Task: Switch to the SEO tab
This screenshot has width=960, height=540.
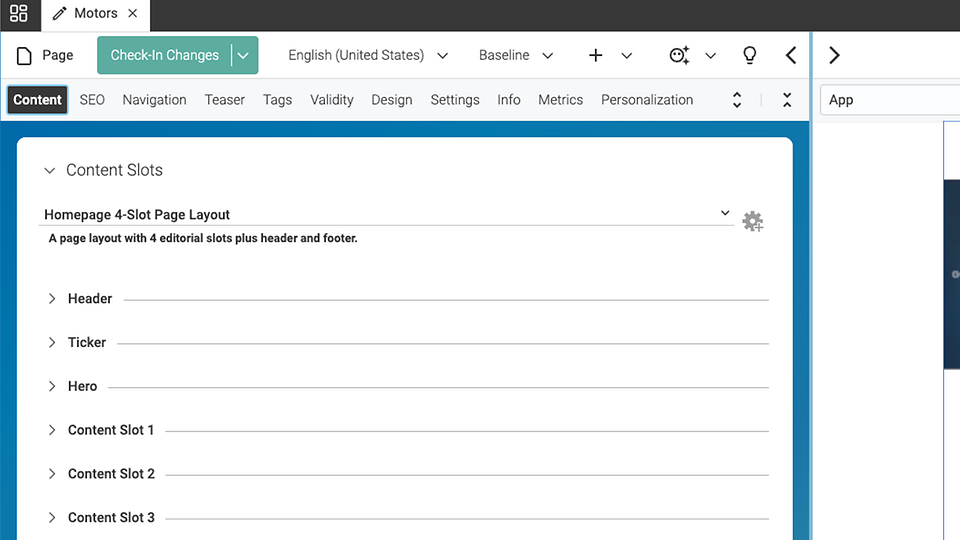Action: (x=92, y=100)
